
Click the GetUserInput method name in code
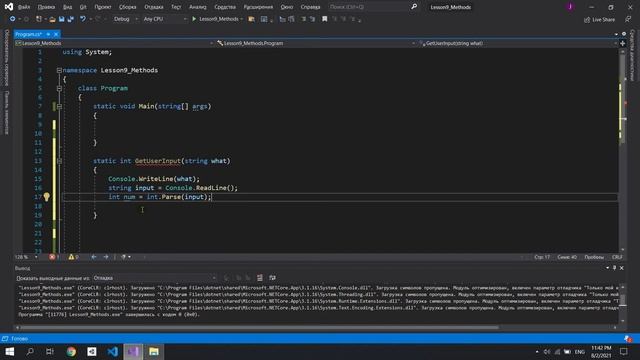point(158,161)
